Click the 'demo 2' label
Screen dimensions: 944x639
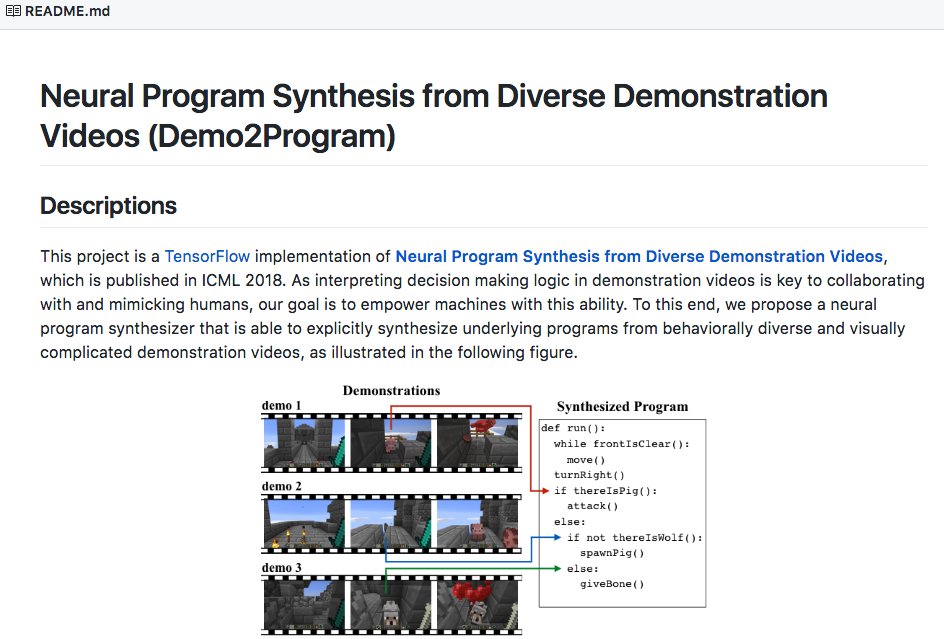coord(281,486)
